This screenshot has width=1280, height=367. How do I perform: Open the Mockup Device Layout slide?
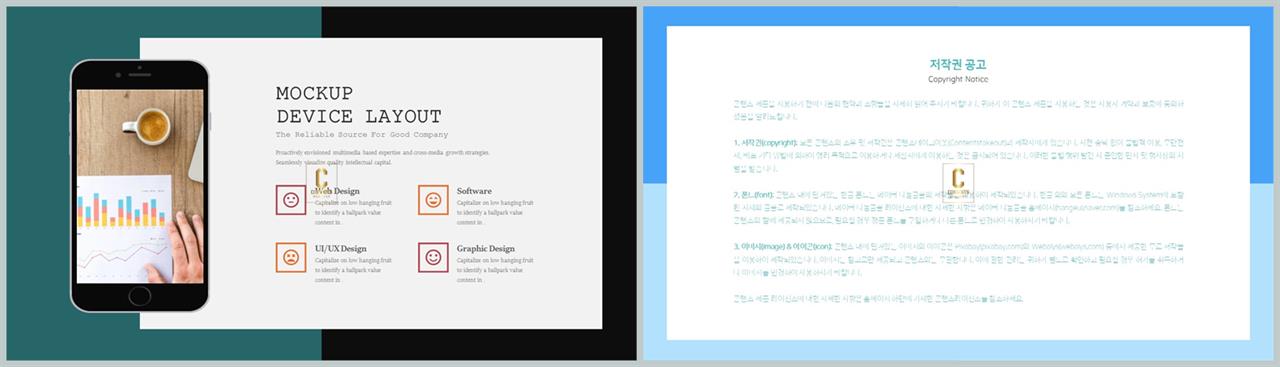tap(322, 183)
